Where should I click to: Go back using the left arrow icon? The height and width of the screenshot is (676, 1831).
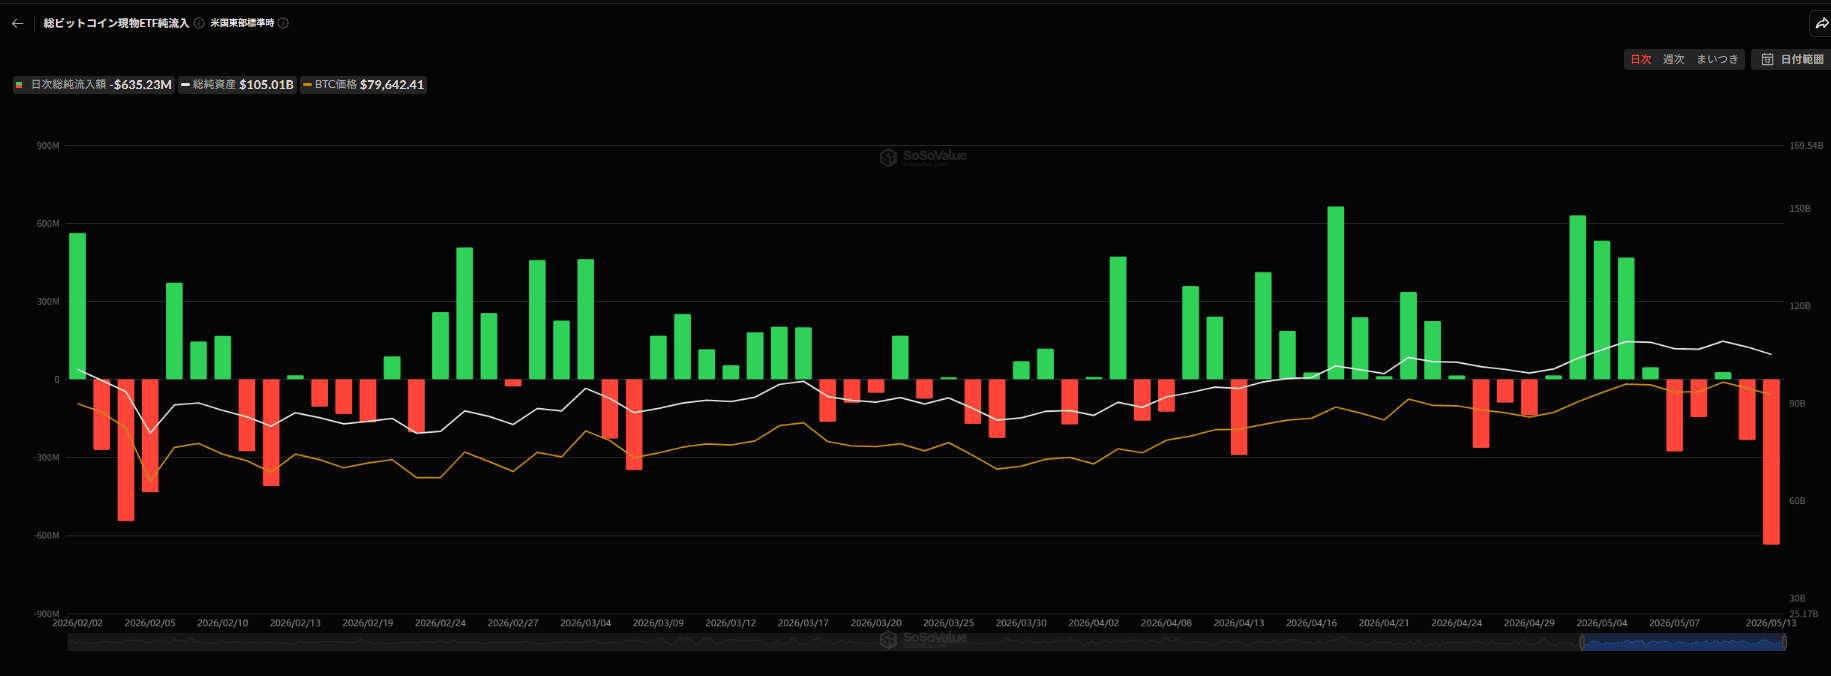tap(17, 23)
